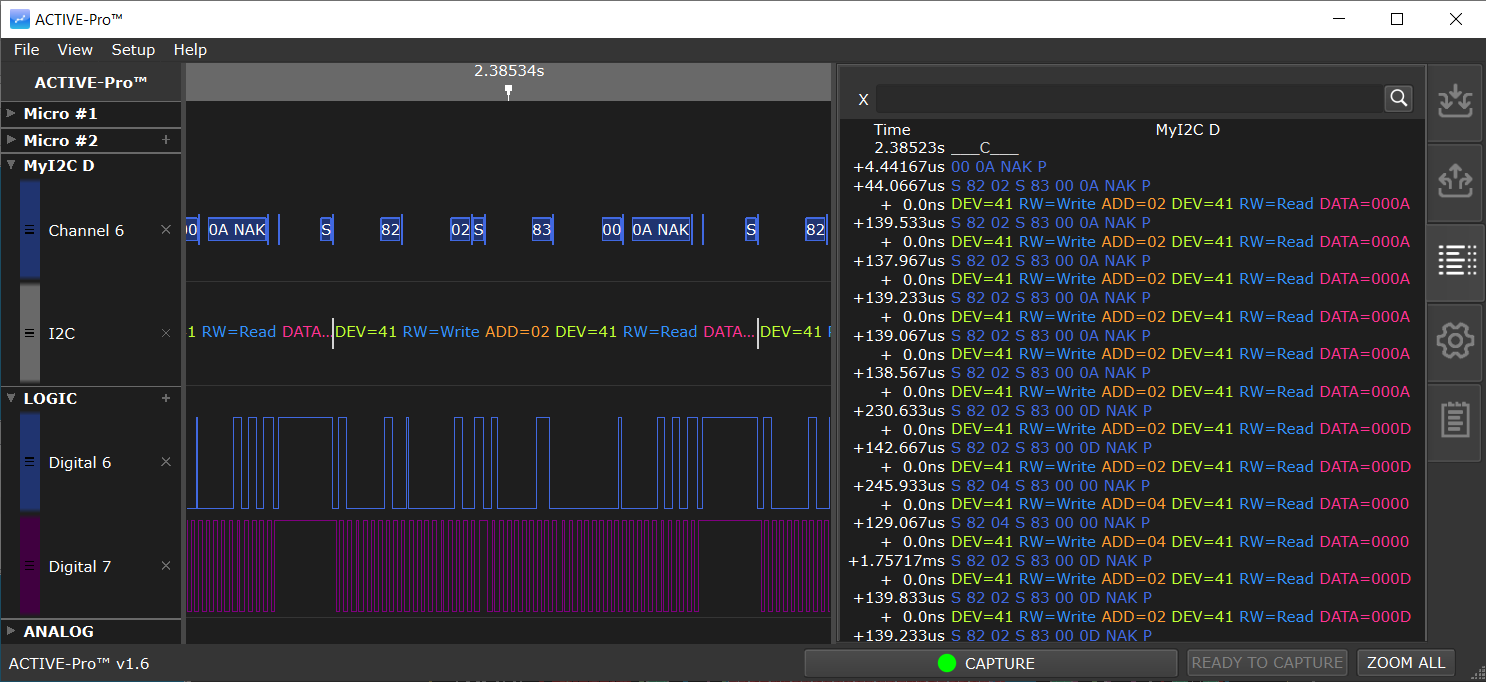Viewport: 1486px width, 682px height.
Task: Add a signal to LOGIC with the plus
Action: (x=166, y=398)
